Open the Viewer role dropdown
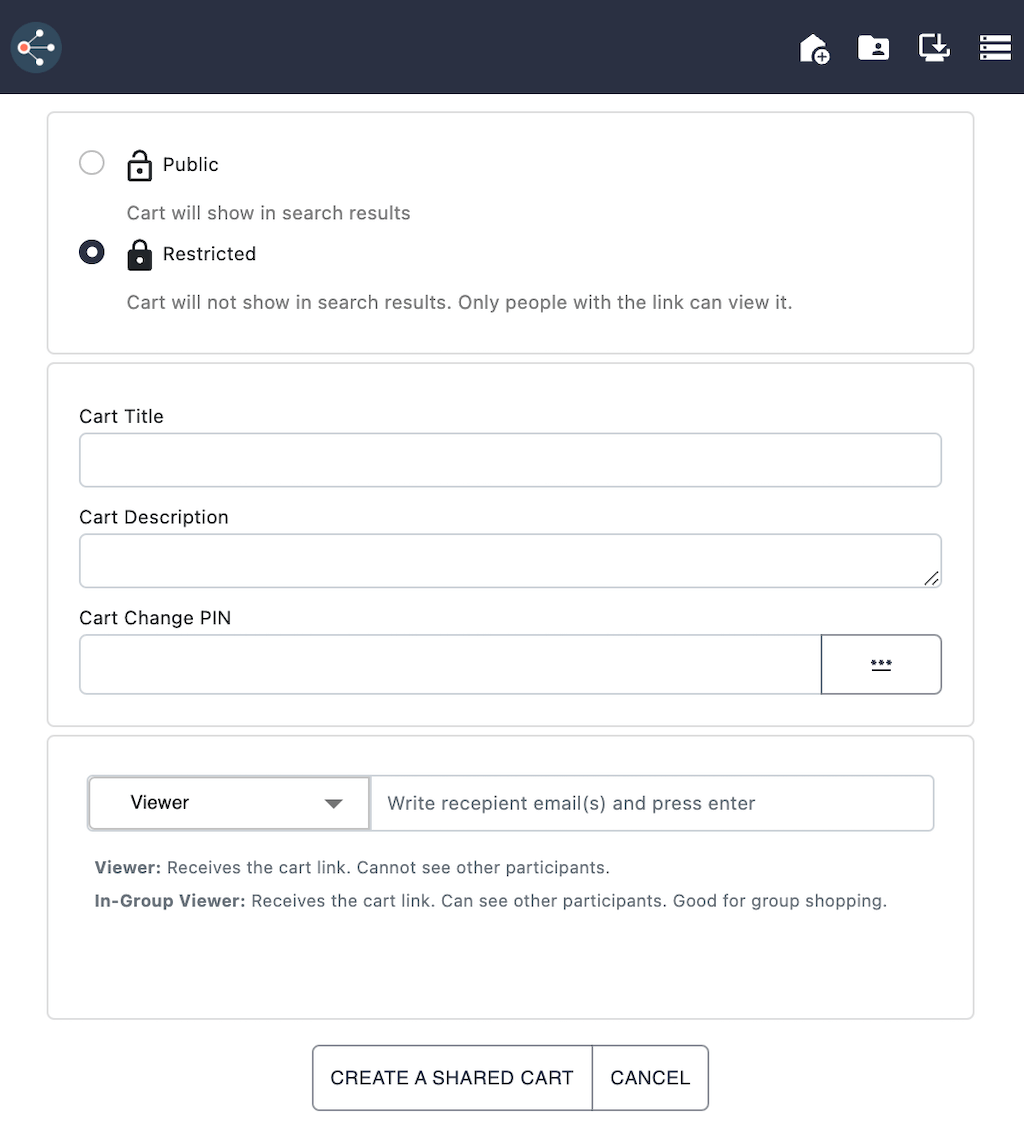The height and width of the screenshot is (1133, 1024). (228, 803)
